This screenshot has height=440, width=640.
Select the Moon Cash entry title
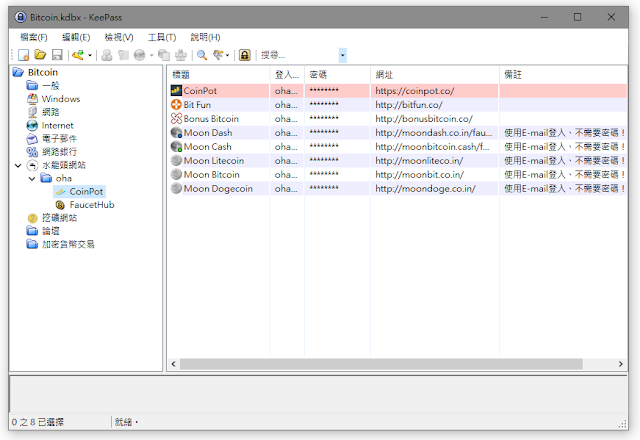(207, 147)
